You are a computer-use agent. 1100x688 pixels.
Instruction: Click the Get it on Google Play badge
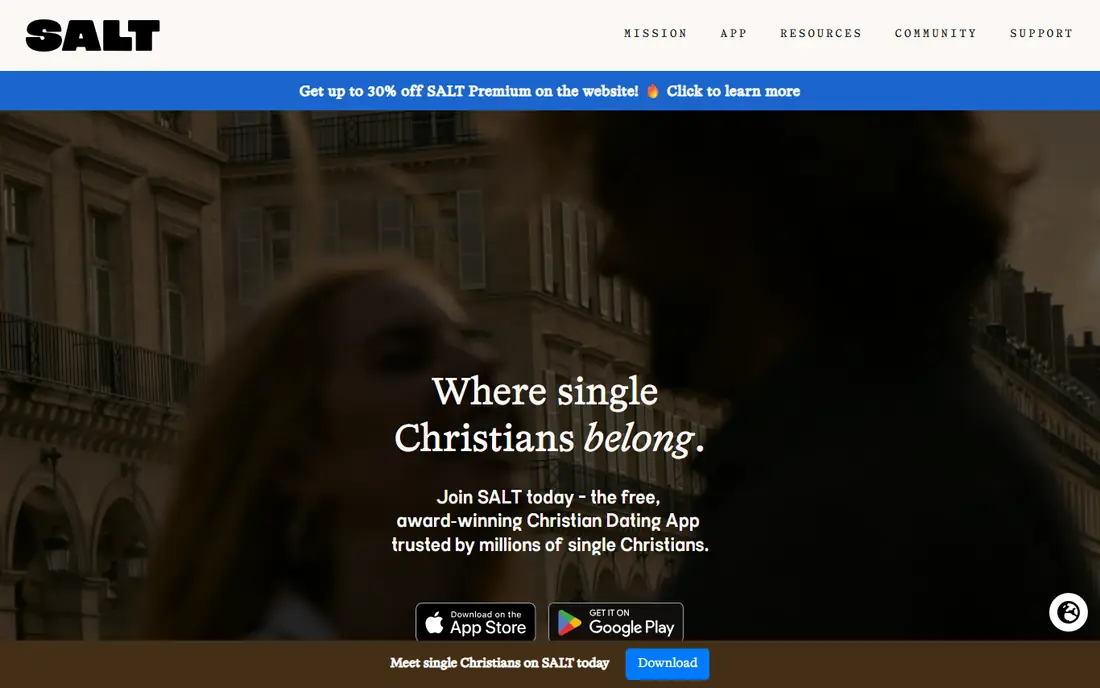coord(616,622)
